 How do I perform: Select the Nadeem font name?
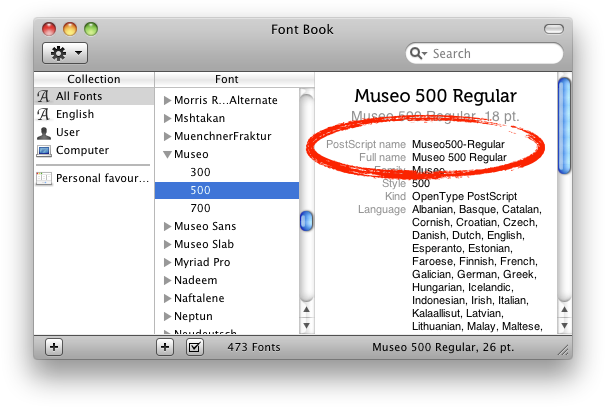pyautogui.click(x=196, y=280)
